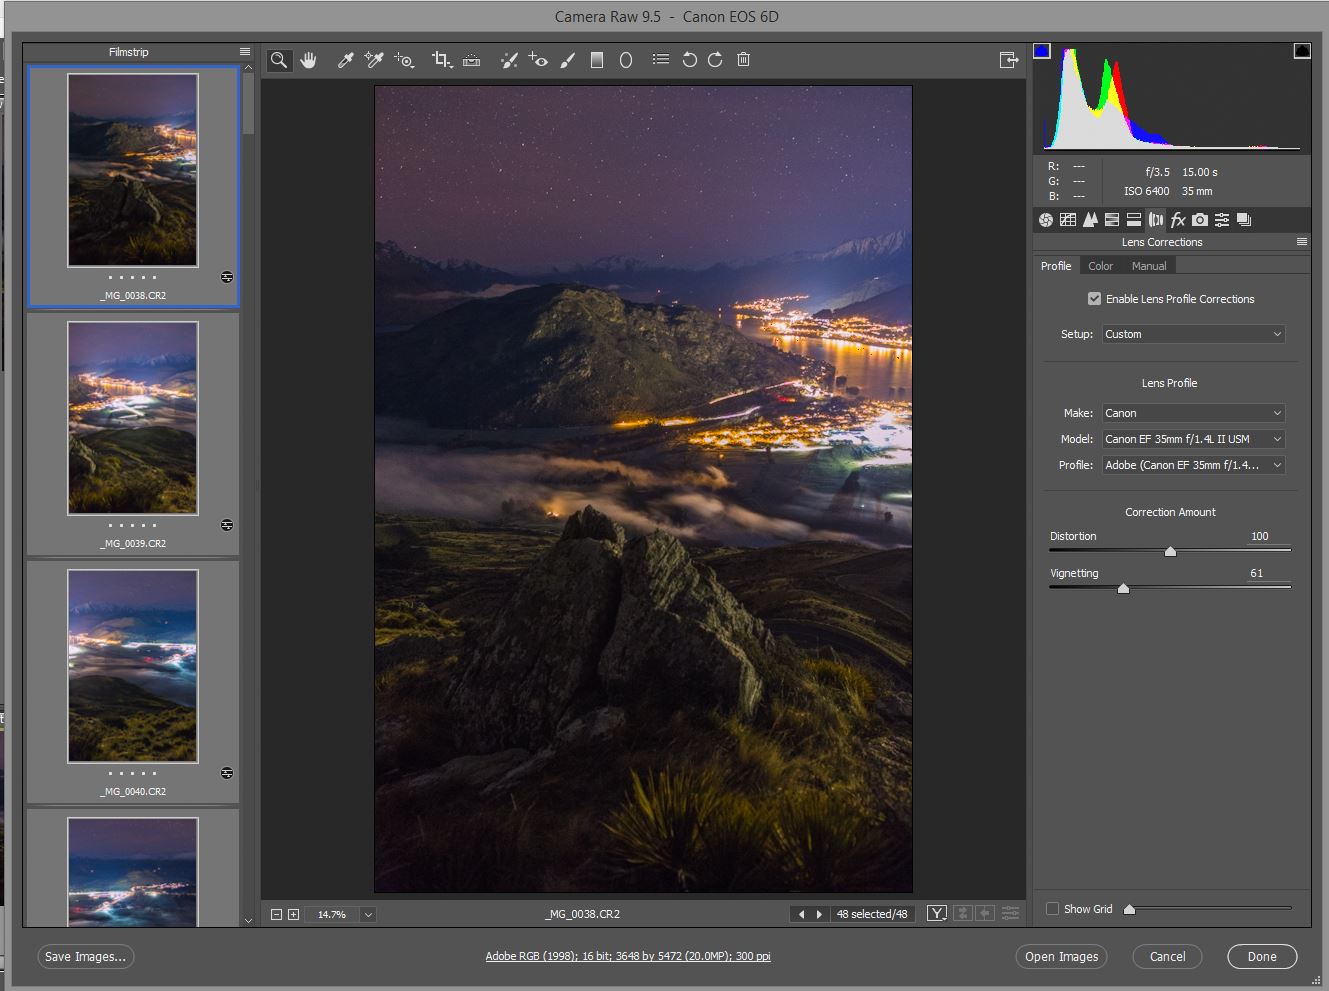Image resolution: width=1329 pixels, height=991 pixels.
Task: Expand the lens Model dropdown
Action: click(x=1193, y=439)
